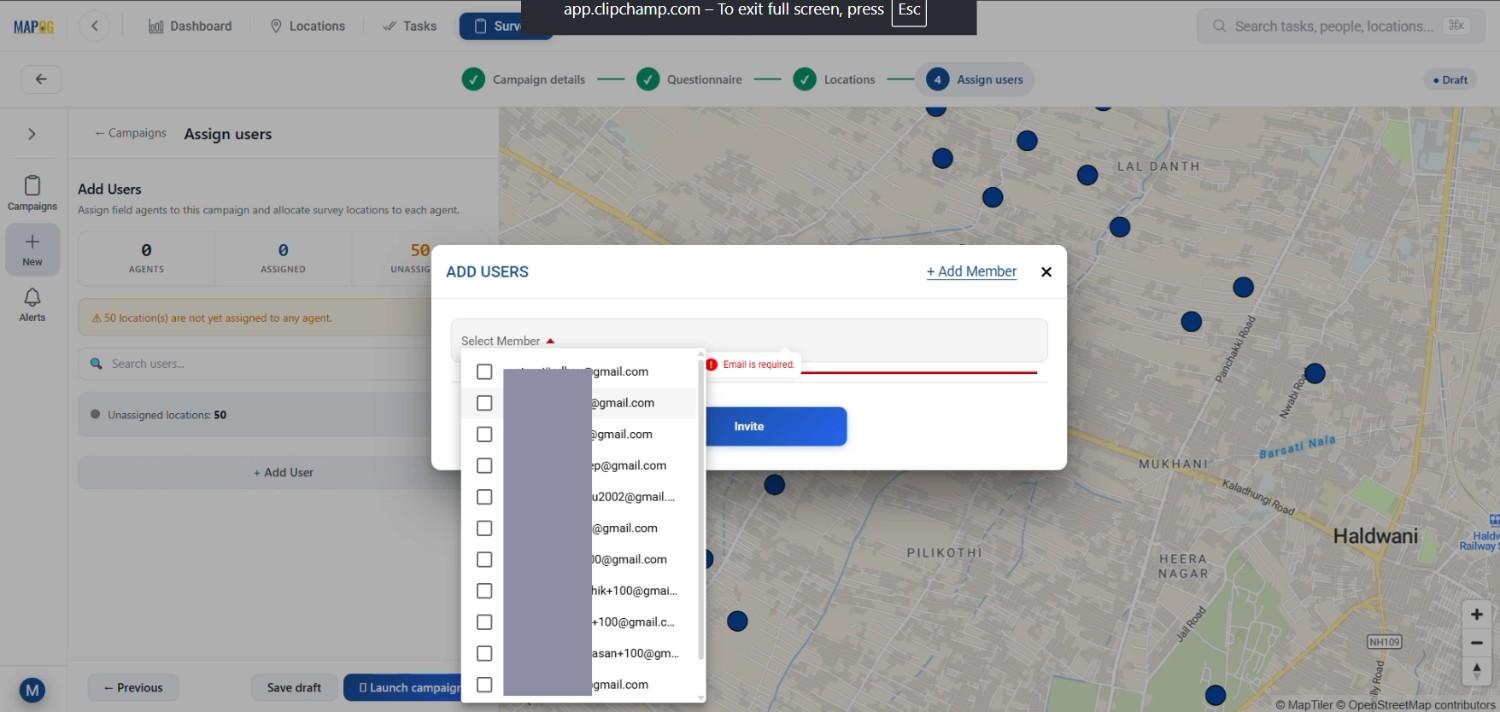Click the member list scrollbar

click(x=701, y=510)
